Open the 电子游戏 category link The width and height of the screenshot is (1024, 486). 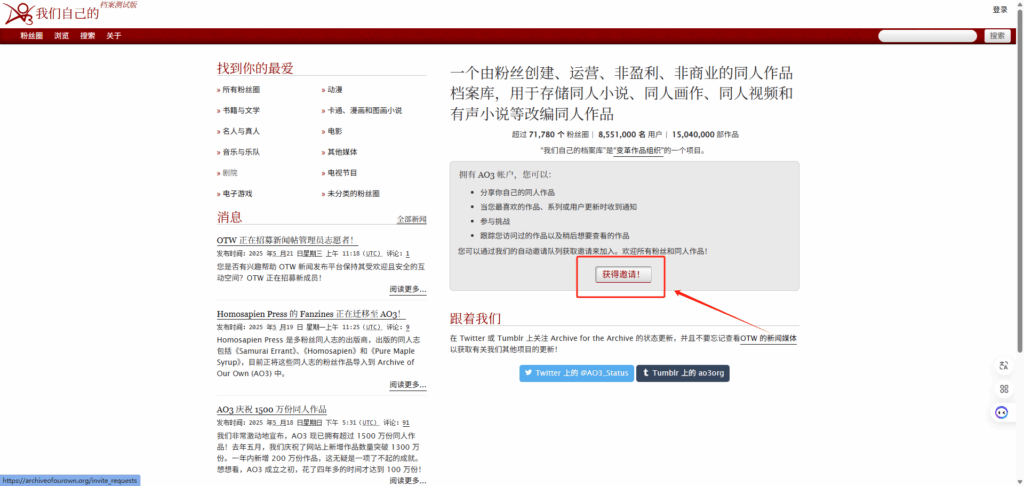237,194
